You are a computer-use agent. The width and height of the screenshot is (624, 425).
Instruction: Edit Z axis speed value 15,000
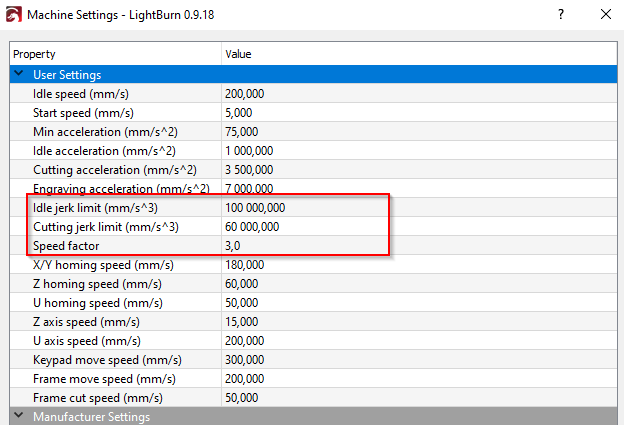click(242, 322)
